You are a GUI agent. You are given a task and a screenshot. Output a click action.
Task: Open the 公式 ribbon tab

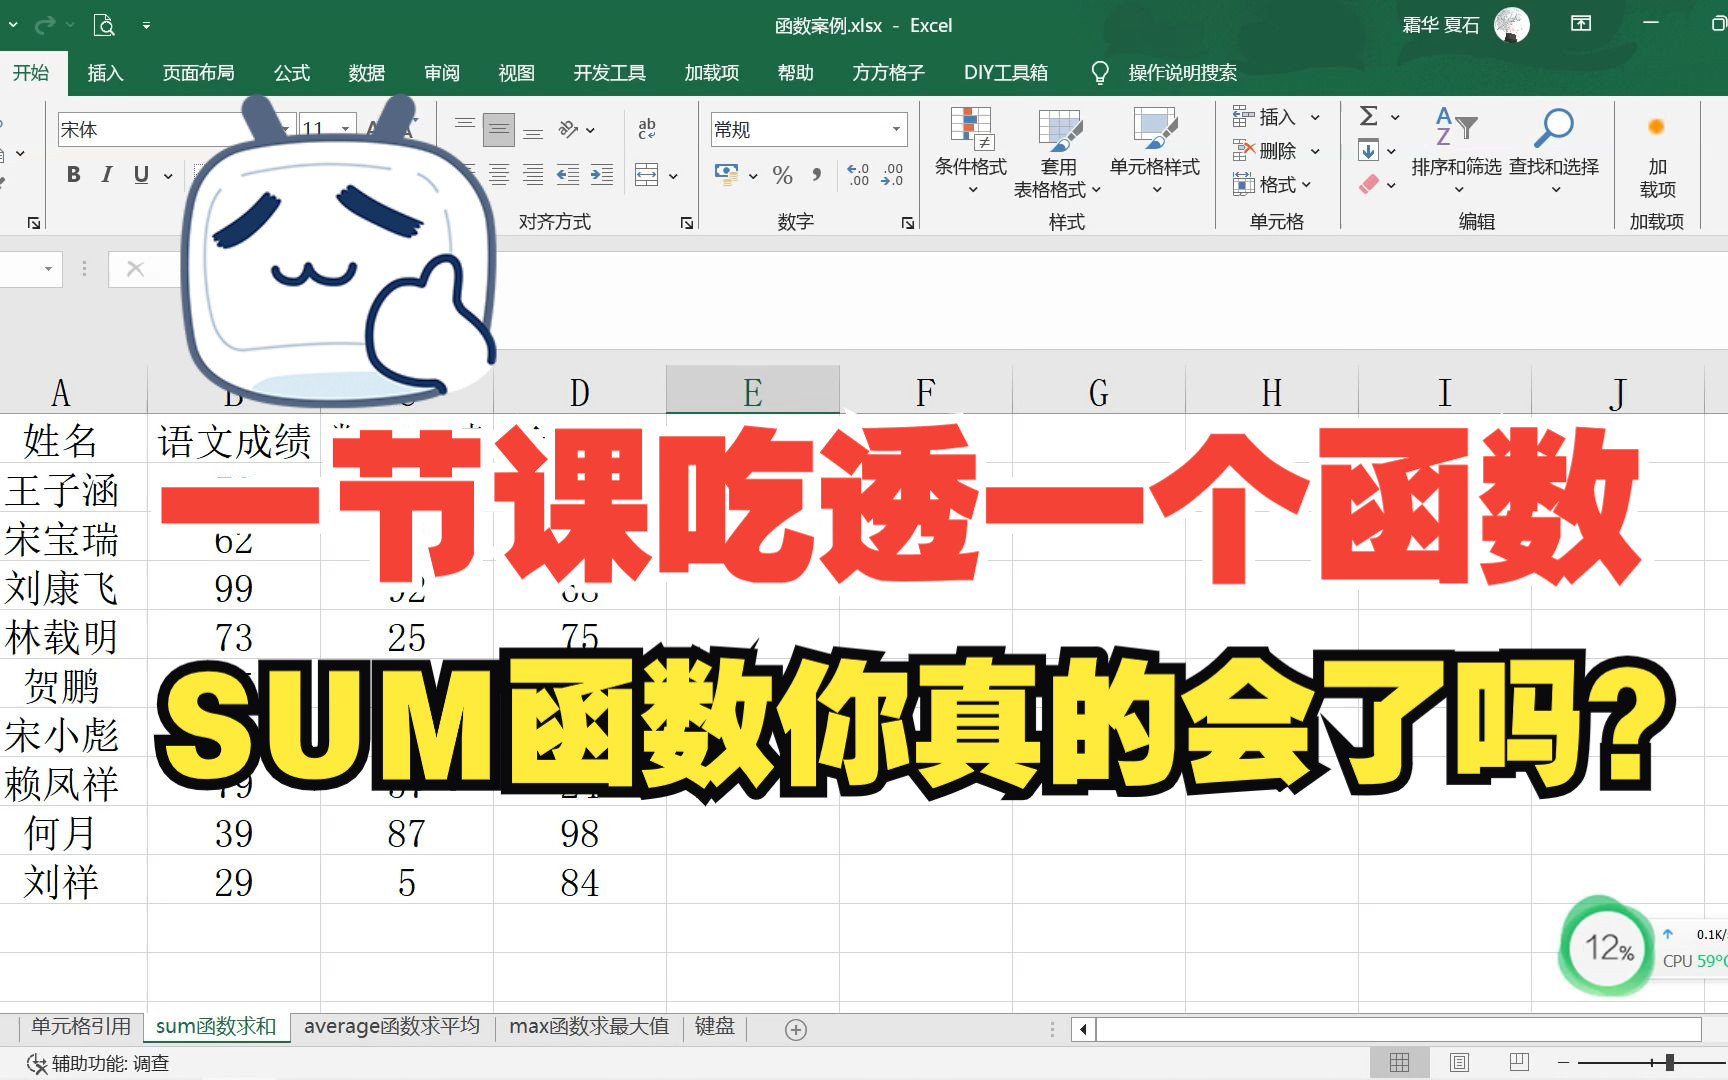pyautogui.click(x=292, y=73)
